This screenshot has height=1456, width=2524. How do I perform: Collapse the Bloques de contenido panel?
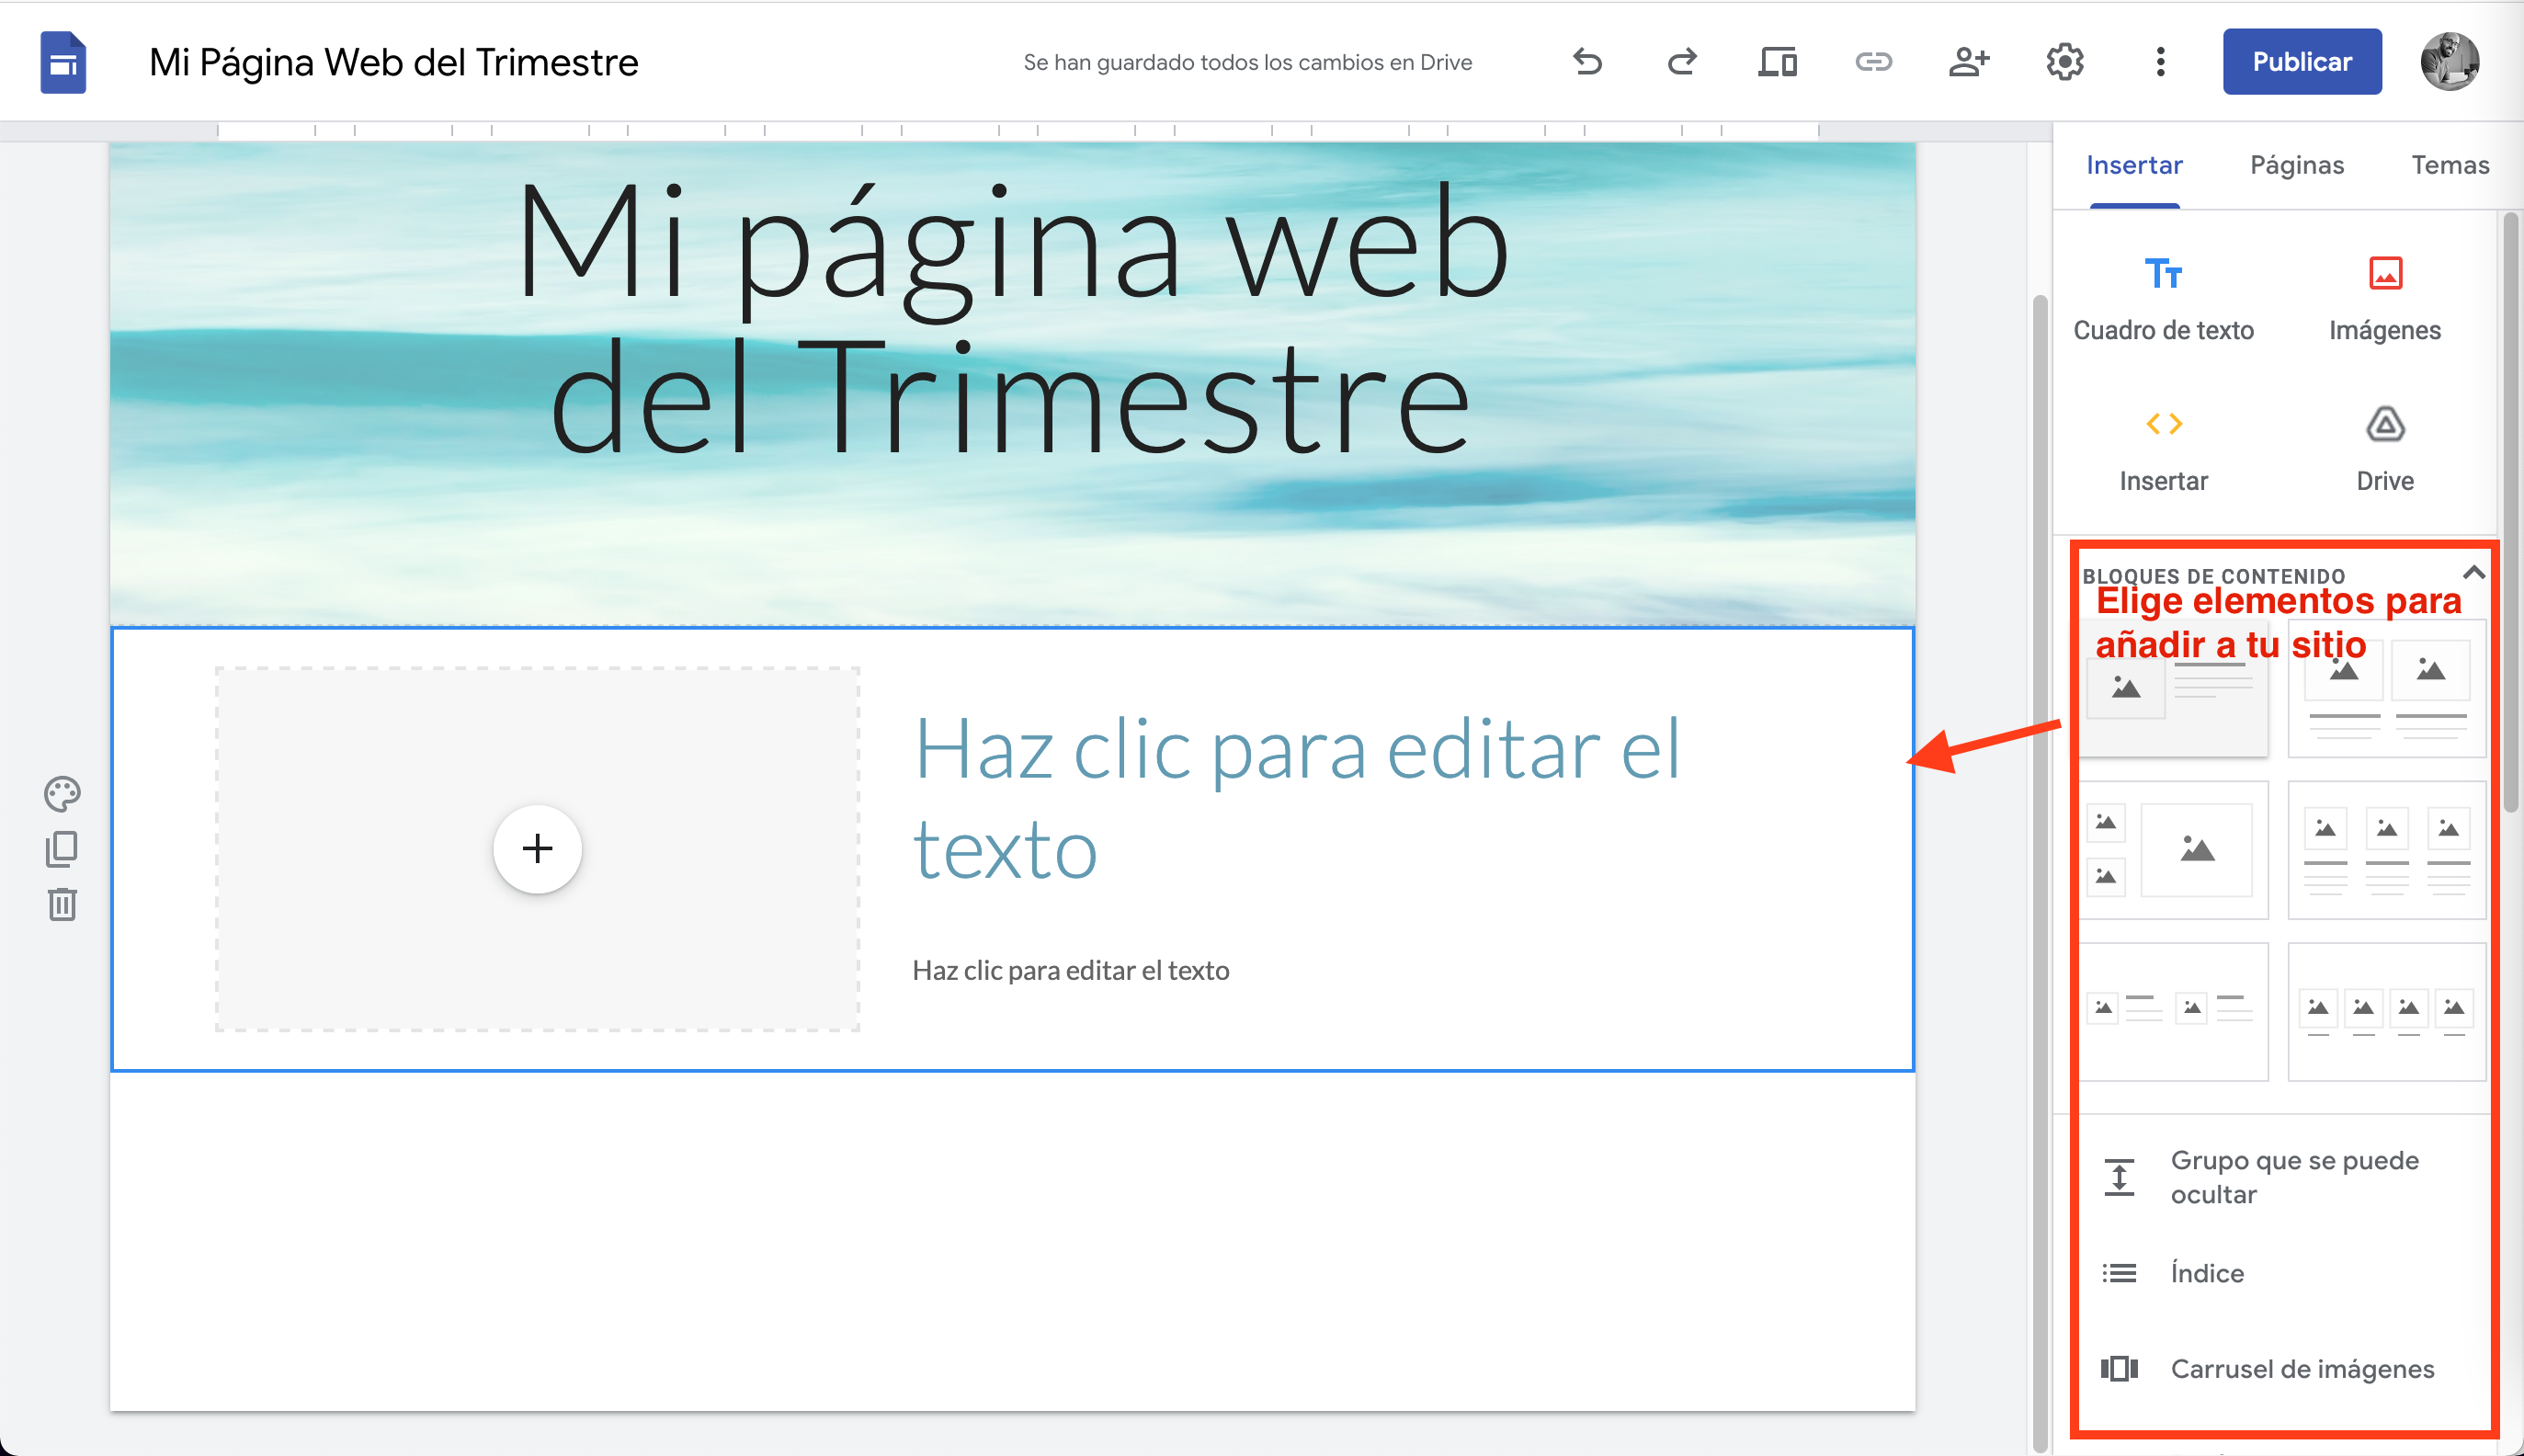point(2473,572)
